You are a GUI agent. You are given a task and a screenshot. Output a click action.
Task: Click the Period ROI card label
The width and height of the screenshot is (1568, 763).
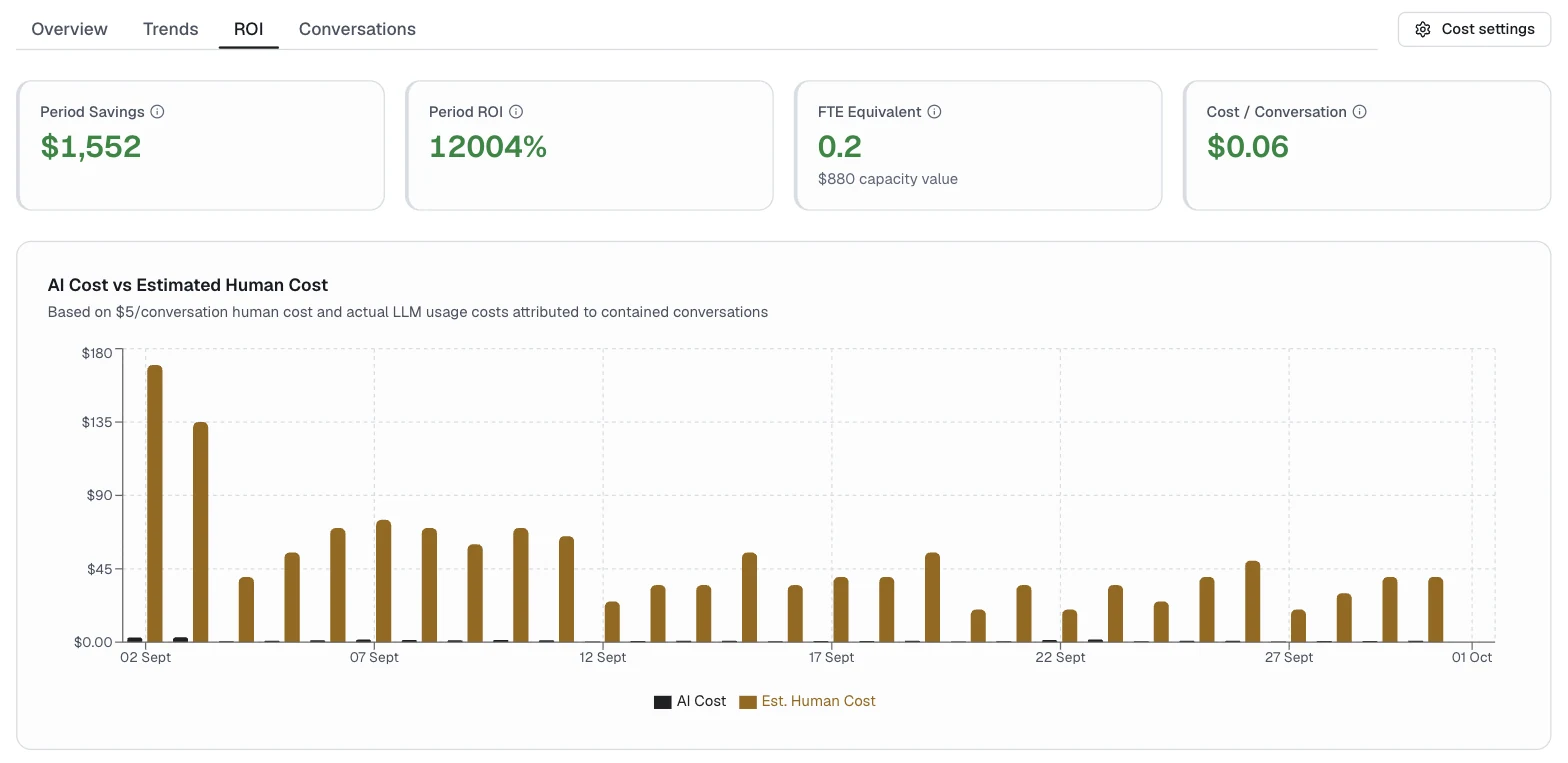point(466,112)
